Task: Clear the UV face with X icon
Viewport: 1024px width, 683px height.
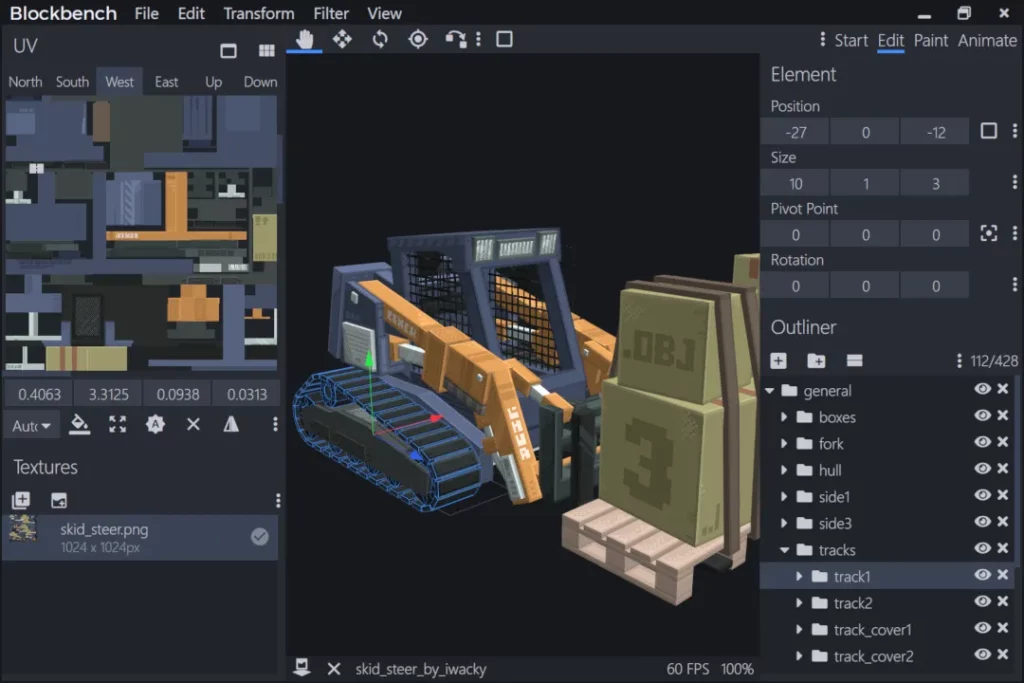Action: click(x=193, y=424)
